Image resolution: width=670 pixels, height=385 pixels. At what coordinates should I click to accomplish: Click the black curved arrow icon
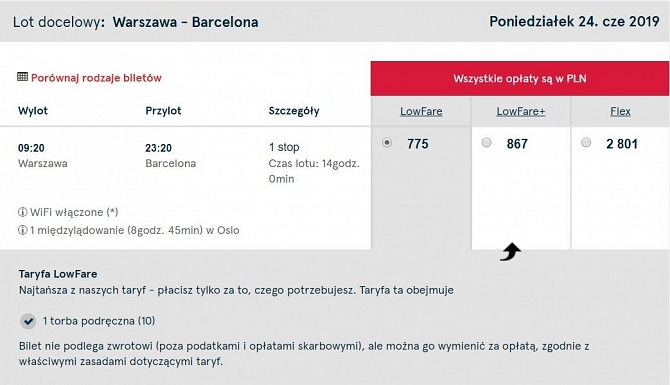[511, 252]
